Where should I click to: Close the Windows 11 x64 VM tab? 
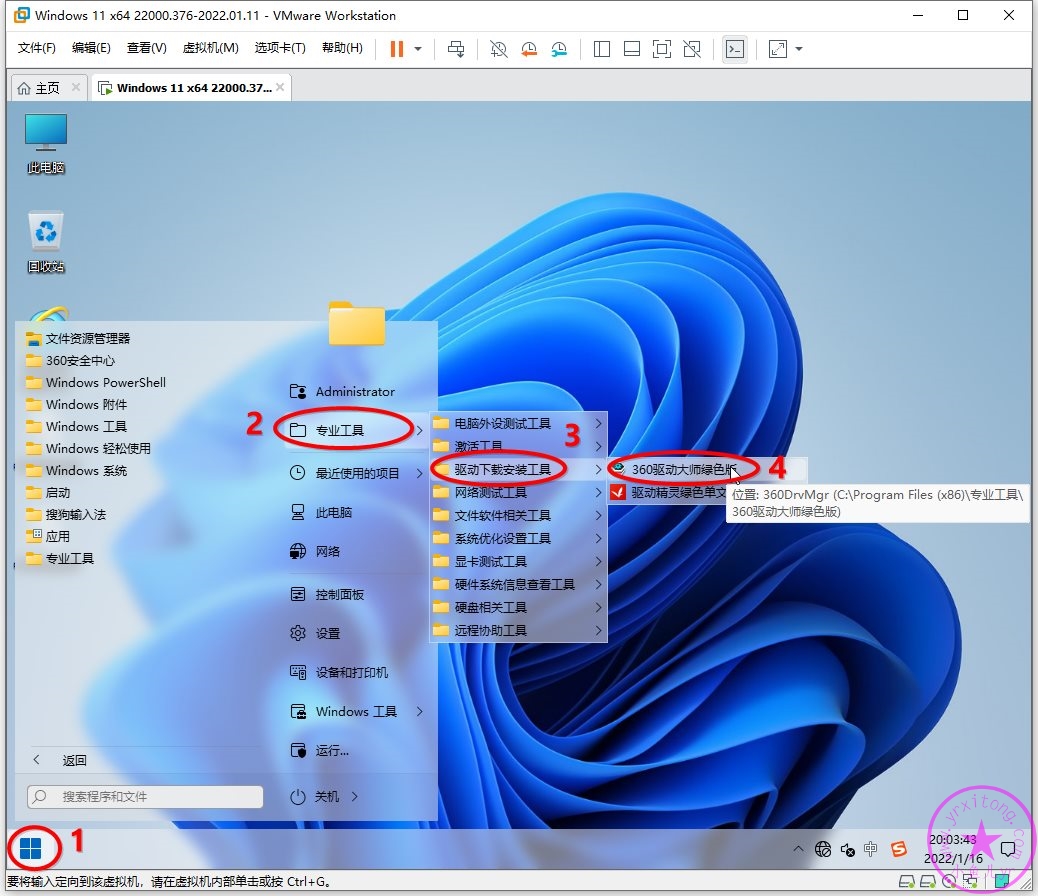click(x=280, y=87)
